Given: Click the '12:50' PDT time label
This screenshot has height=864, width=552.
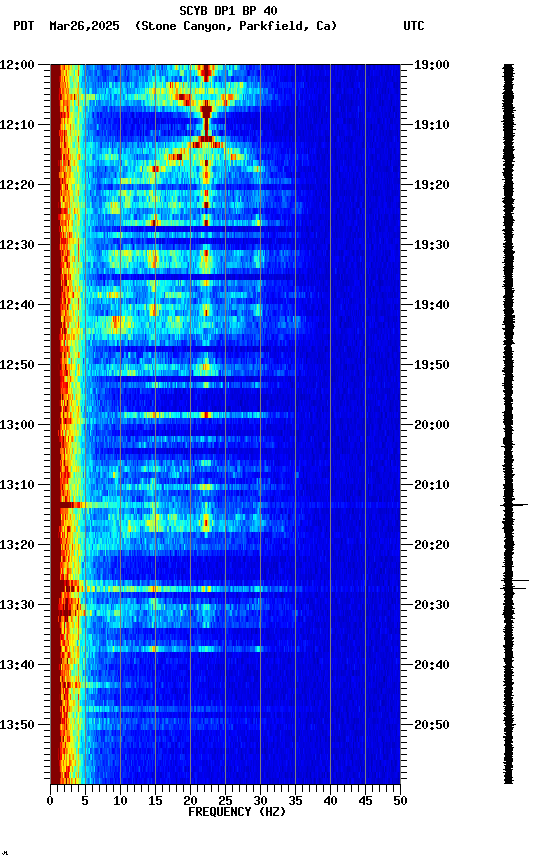Looking at the screenshot, I should [17, 365].
